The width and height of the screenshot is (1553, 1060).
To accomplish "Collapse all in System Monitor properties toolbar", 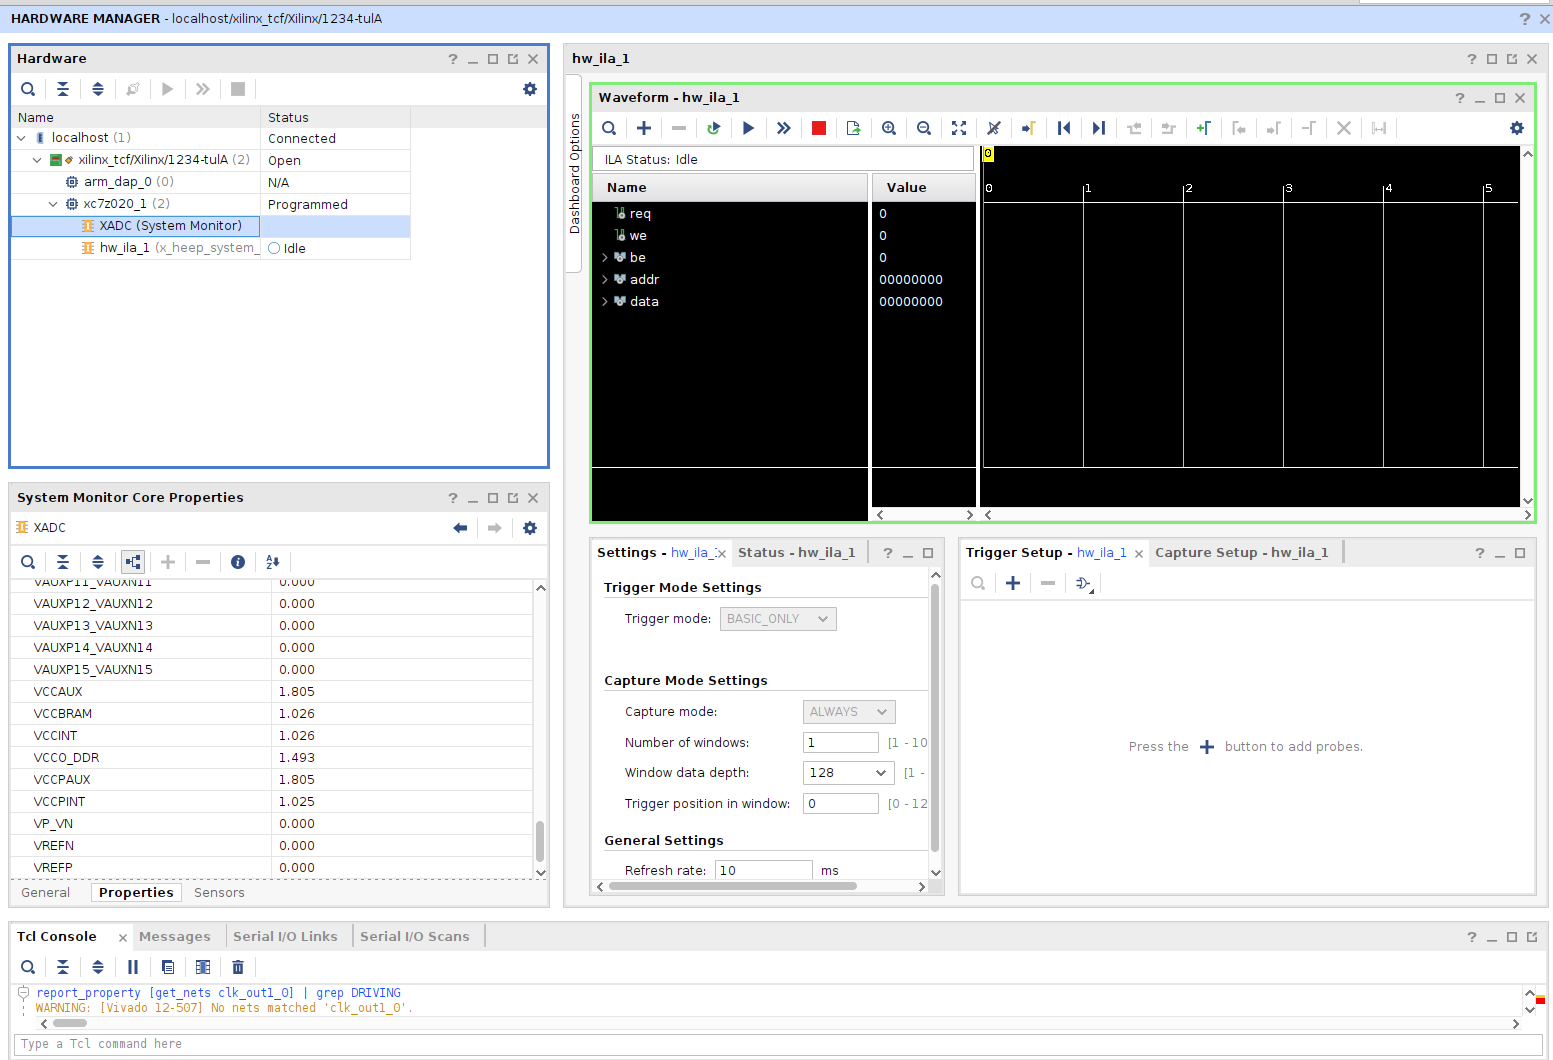I will click(63, 562).
